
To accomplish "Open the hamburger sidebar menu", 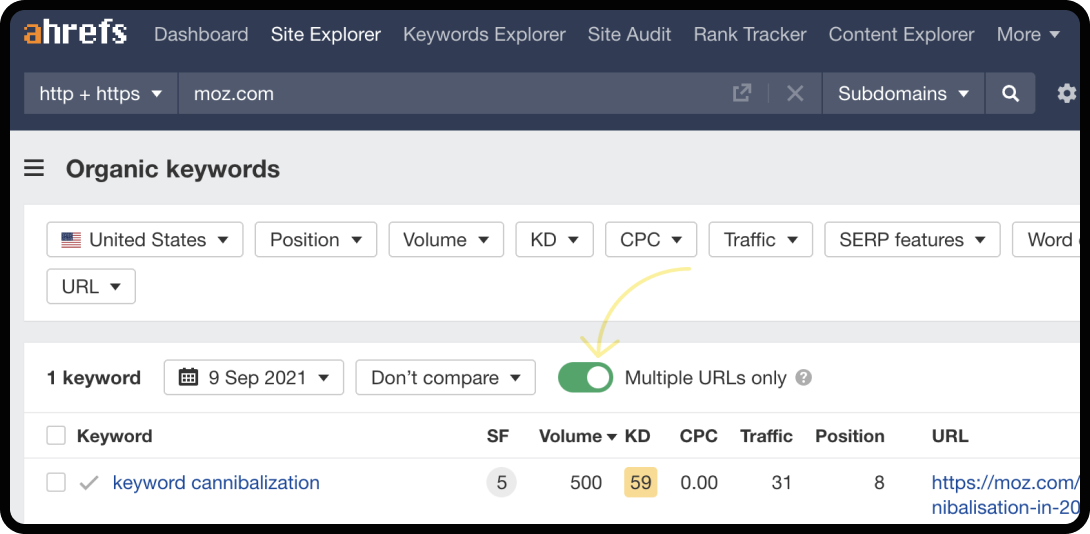I will (x=34, y=169).
